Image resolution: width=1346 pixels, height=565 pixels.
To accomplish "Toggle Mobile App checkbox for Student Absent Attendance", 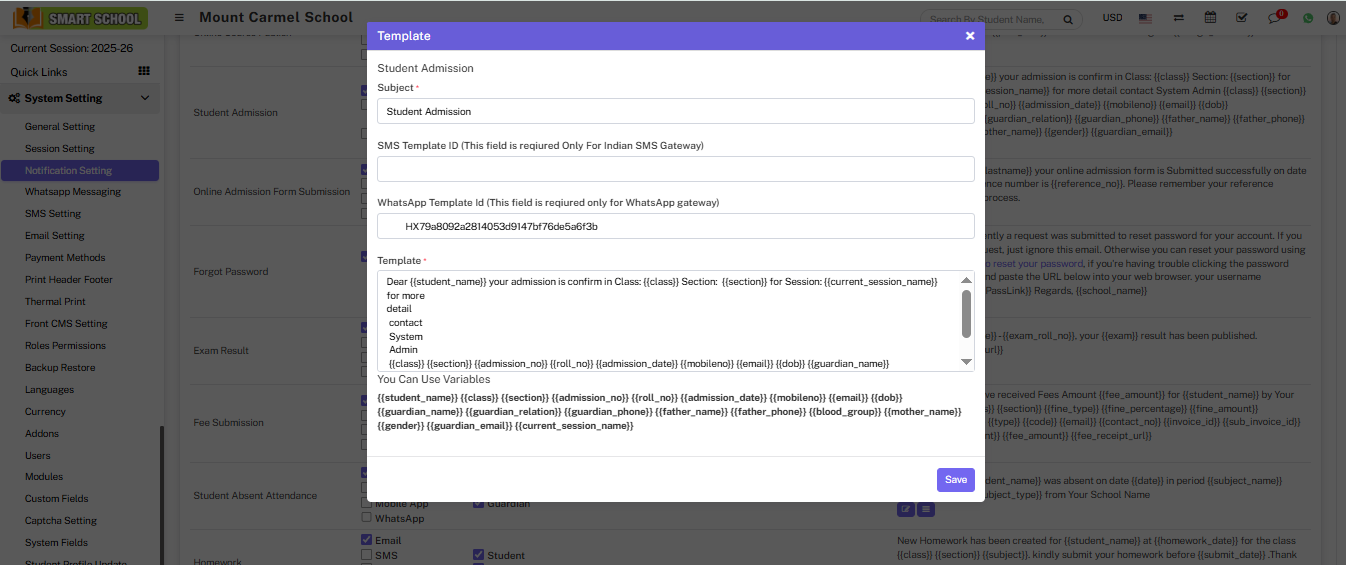I will pyautogui.click(x=366, y=504).
